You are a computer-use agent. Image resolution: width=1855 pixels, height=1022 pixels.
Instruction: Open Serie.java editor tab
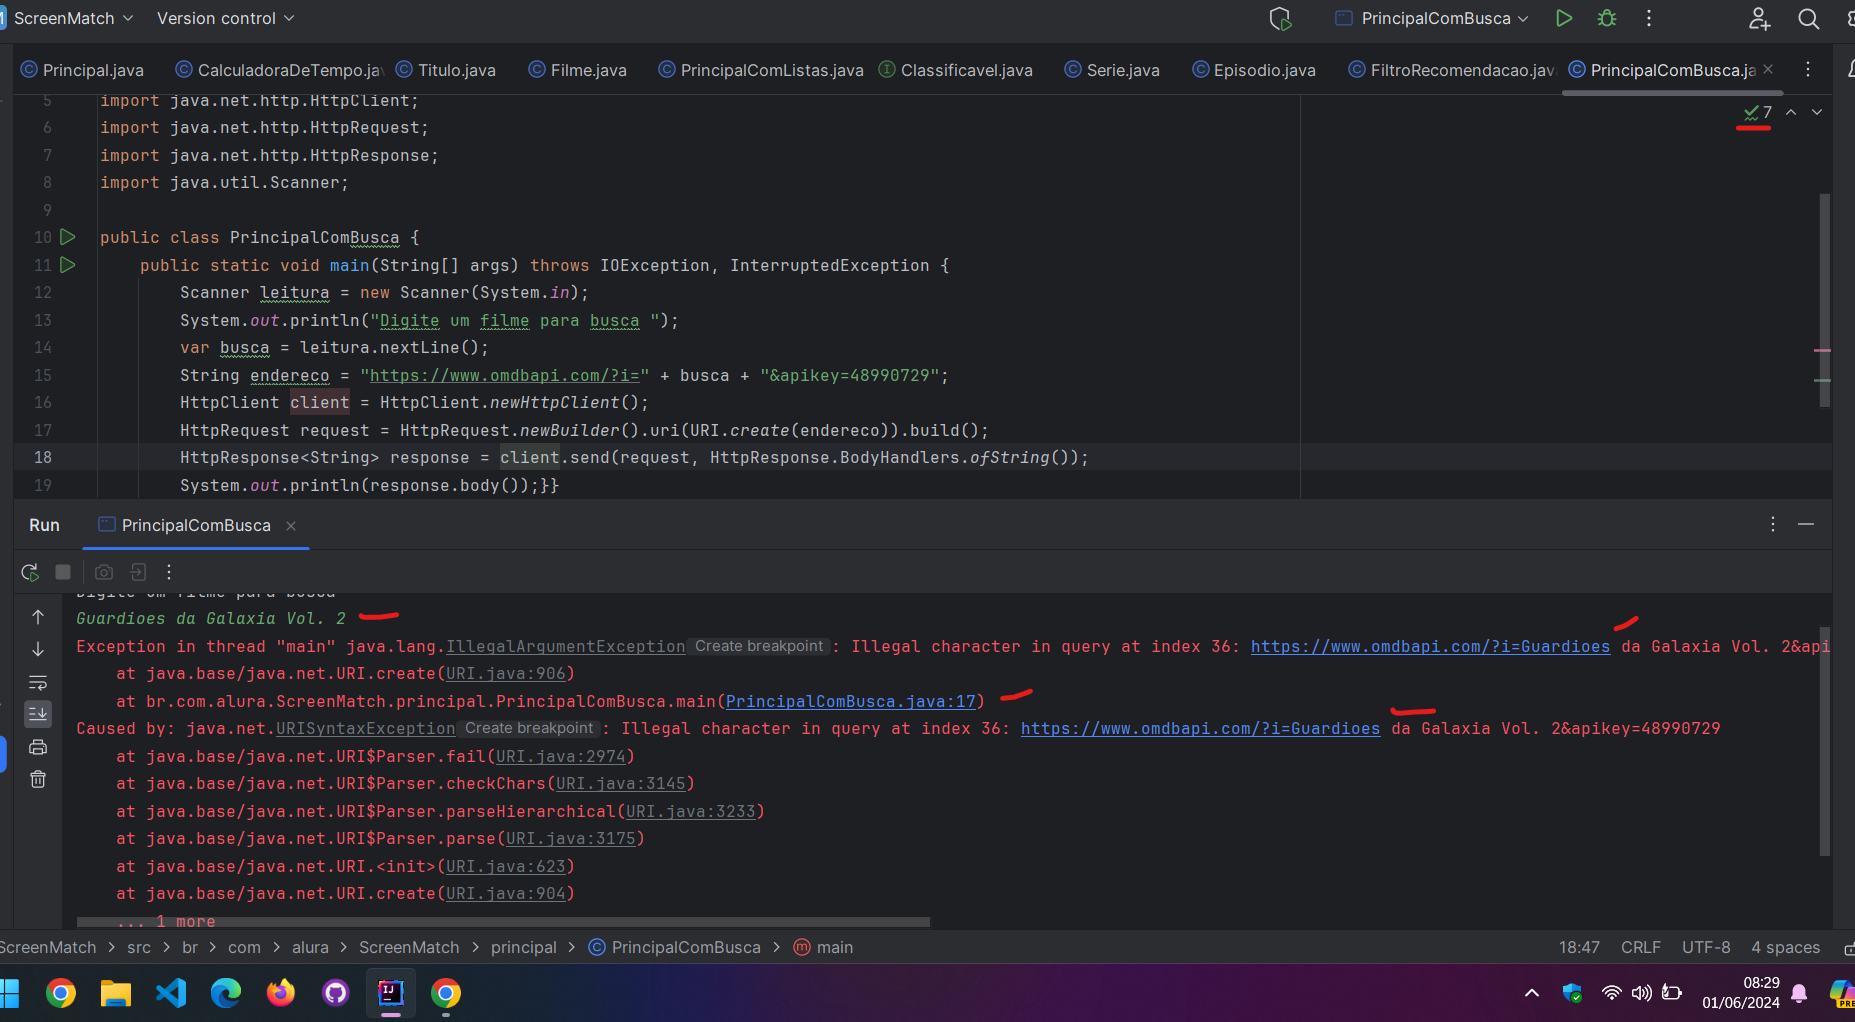pyautogui.click(x=1112, y=70)
